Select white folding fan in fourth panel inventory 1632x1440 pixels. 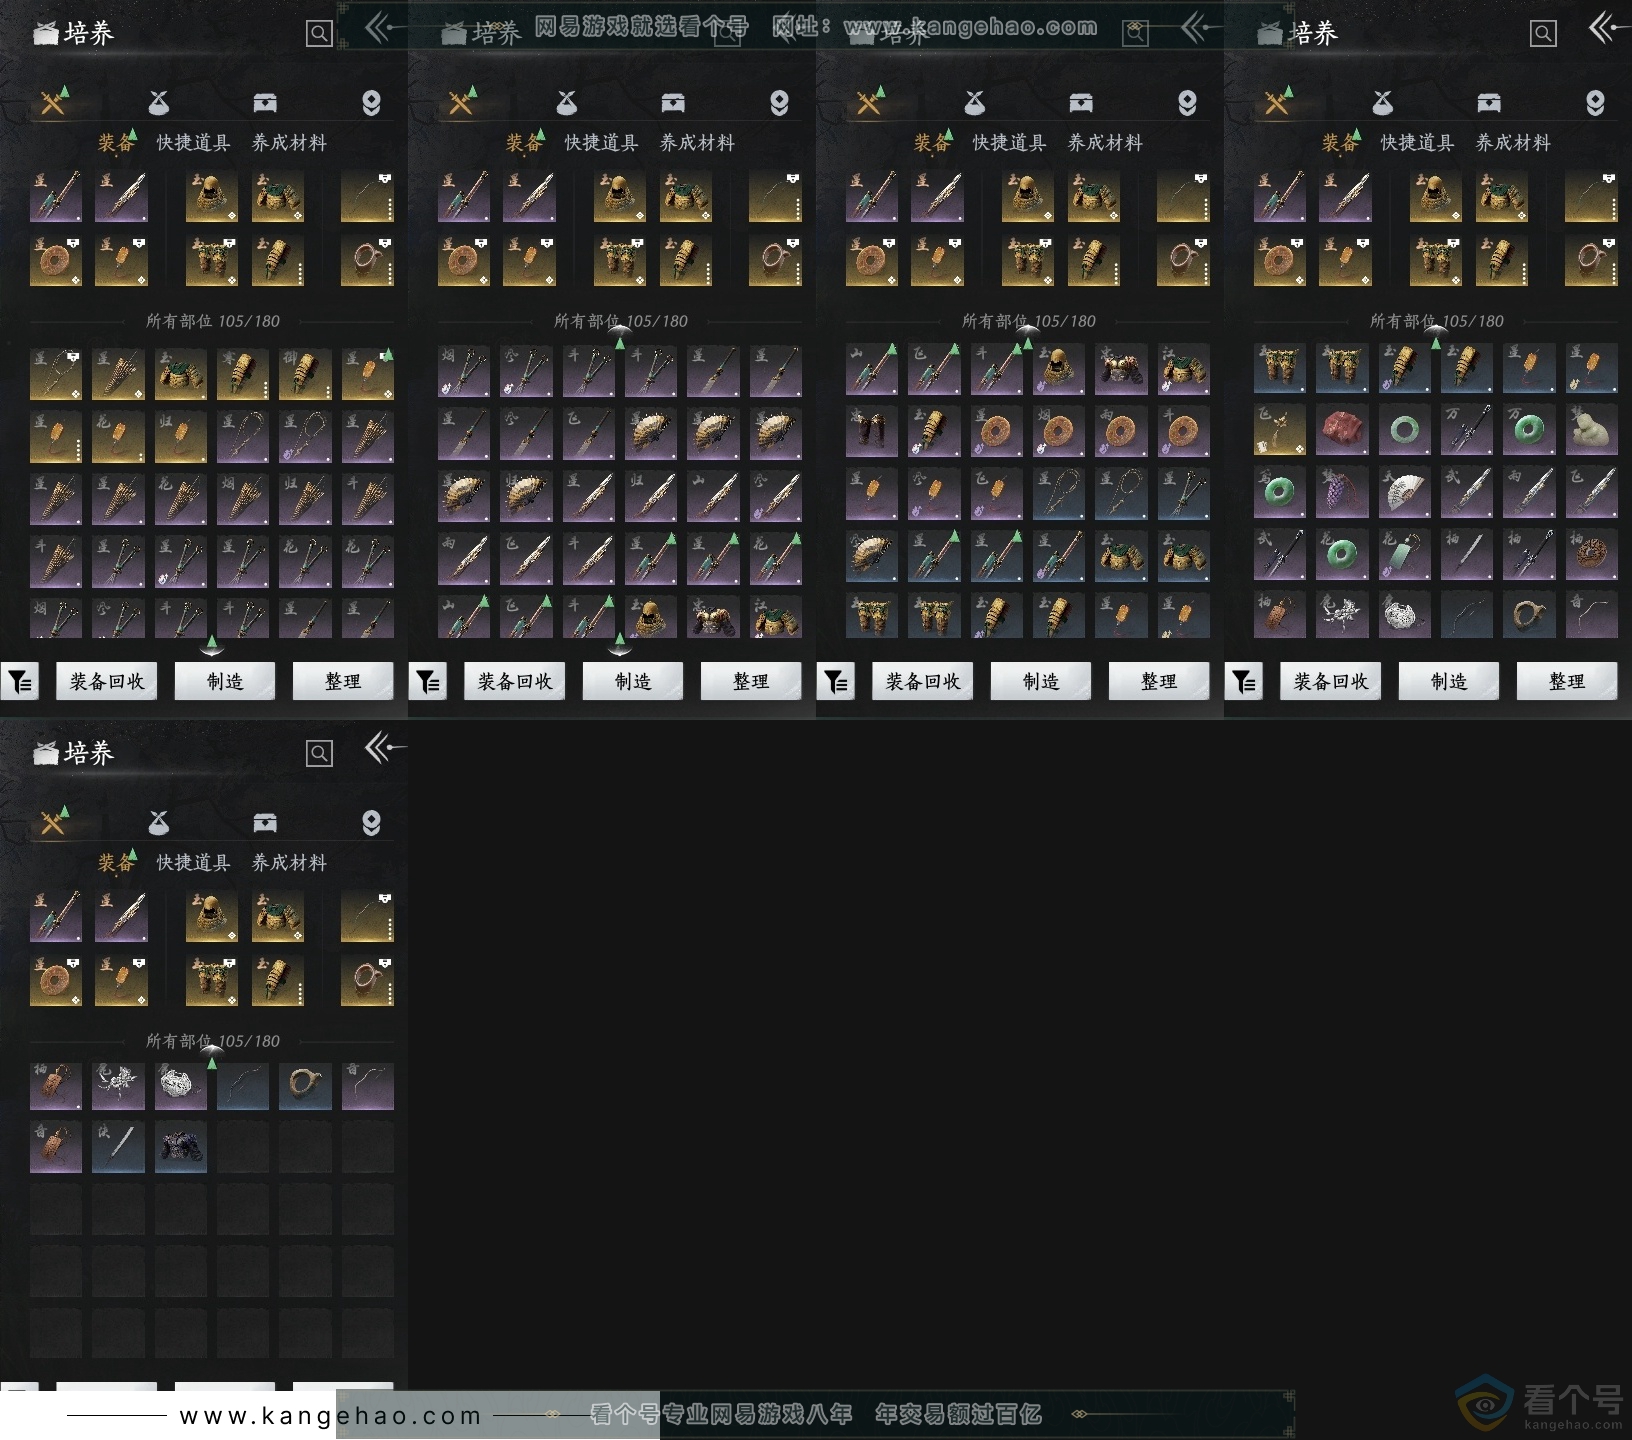[x=1404, y=493]
